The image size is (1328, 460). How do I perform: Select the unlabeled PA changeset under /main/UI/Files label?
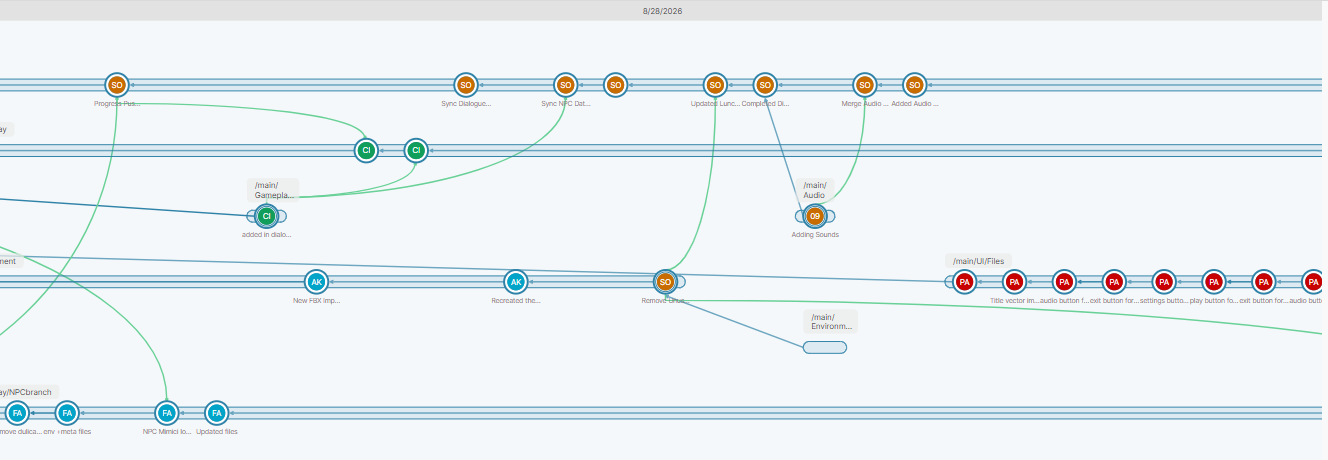pyautogui.click(x=964, y=282)
